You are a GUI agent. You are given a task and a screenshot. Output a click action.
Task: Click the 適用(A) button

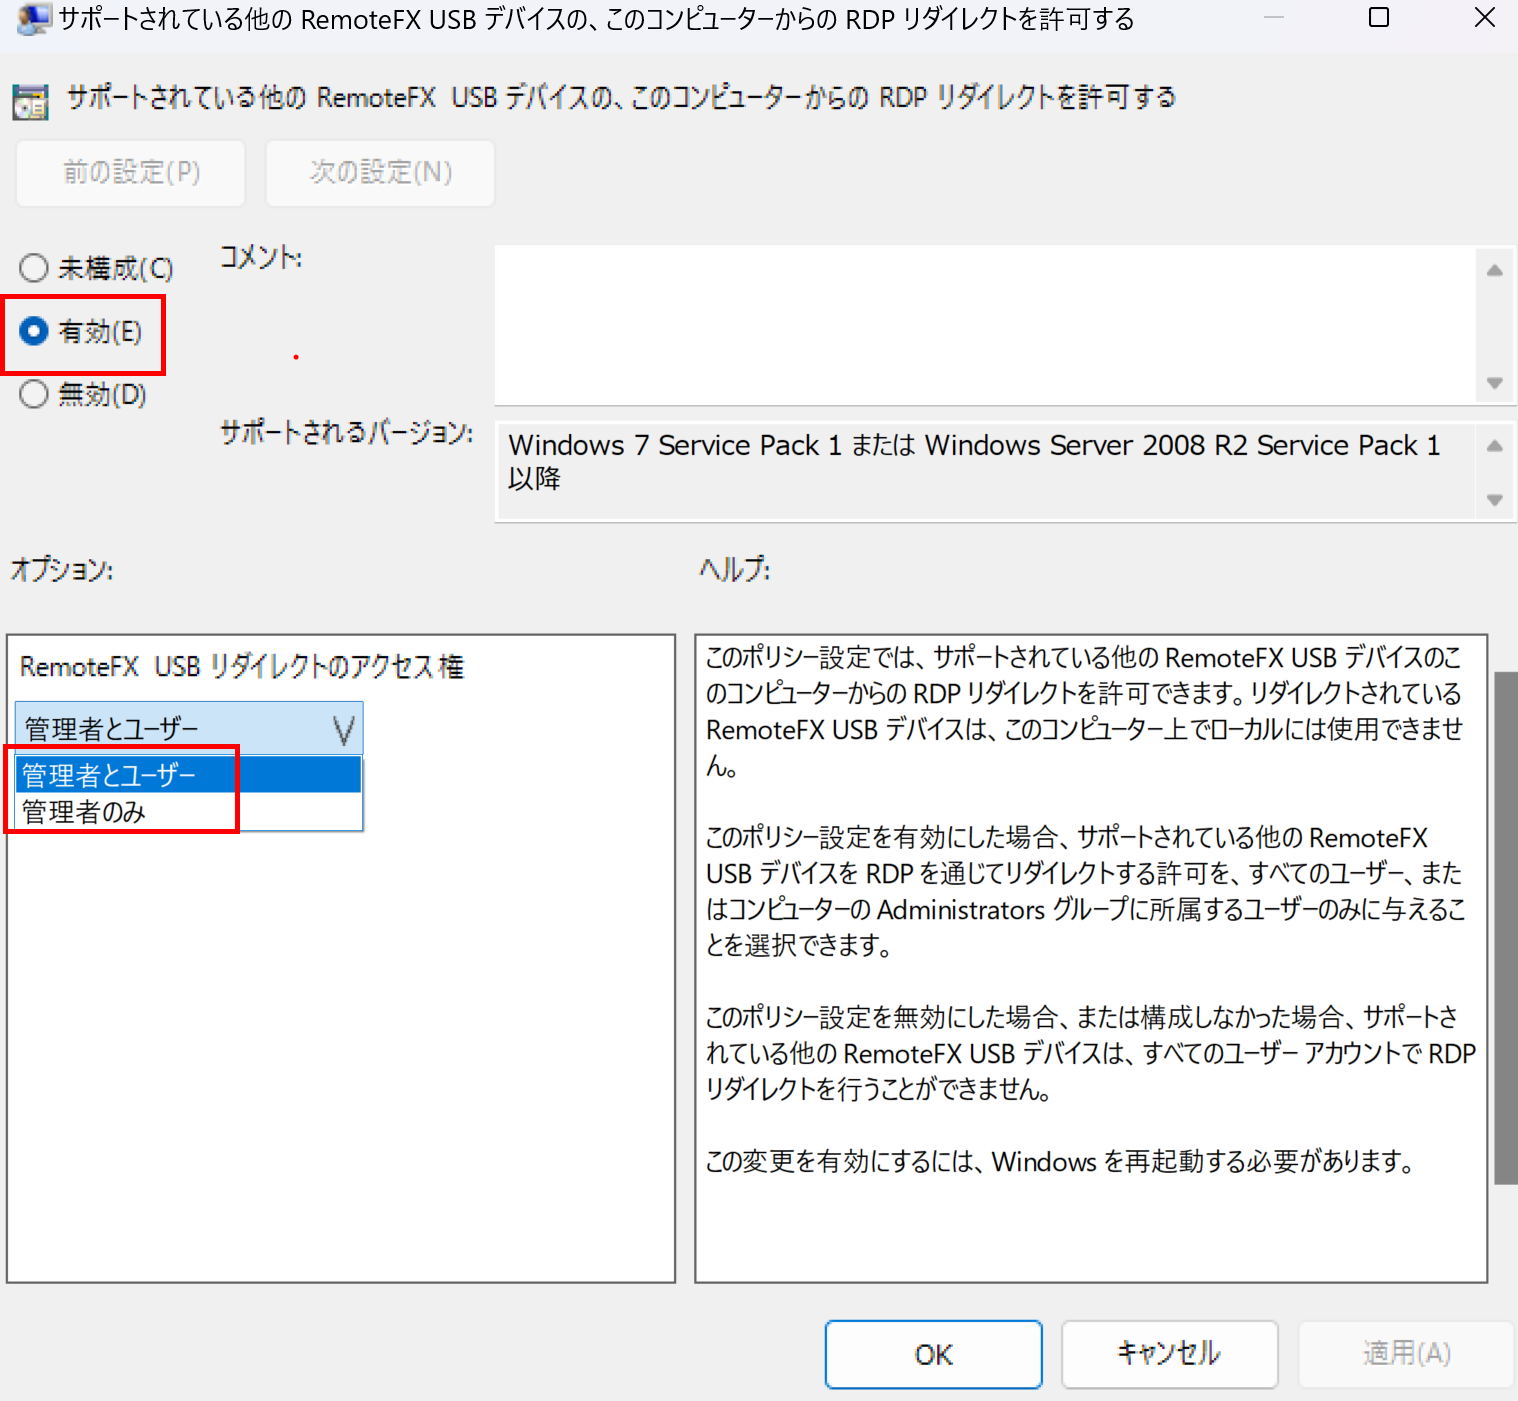[1406, 1354]
